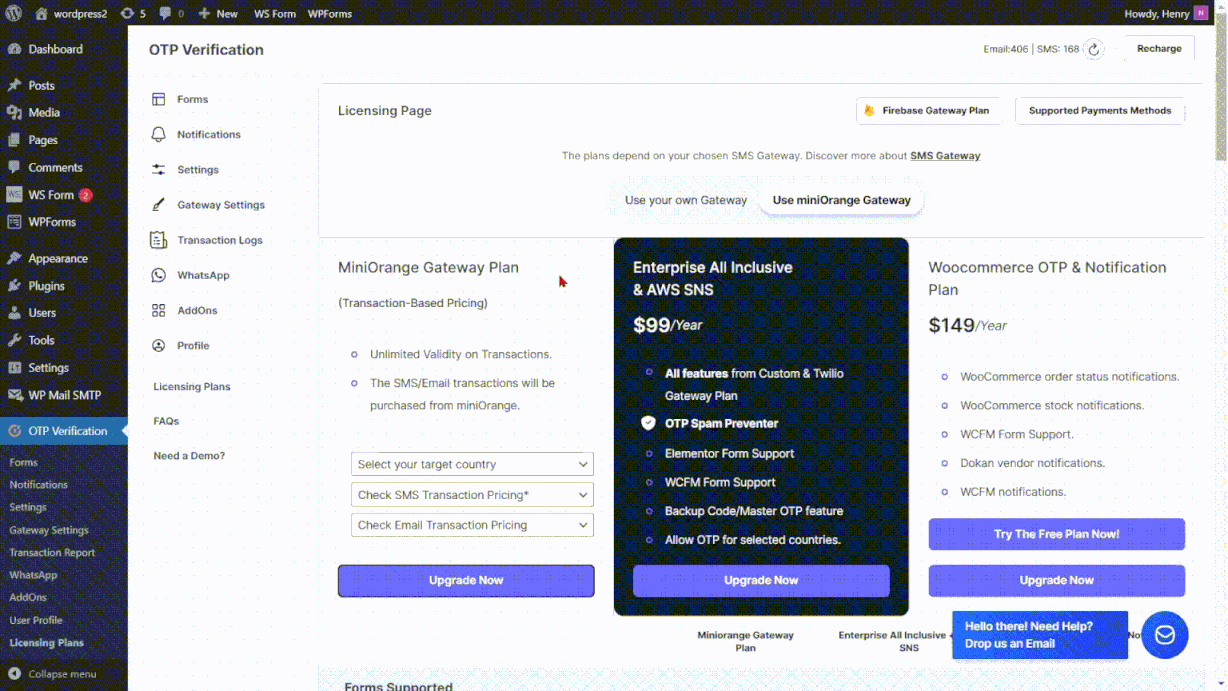Screen dimensions: 1228x691
Task: Click Upgrade Now in Enterprise All Inclusive card
Action: [761, 580]
